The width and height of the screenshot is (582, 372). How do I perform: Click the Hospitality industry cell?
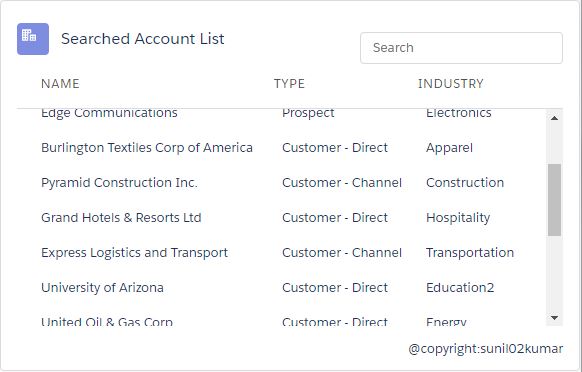[458, 218]
